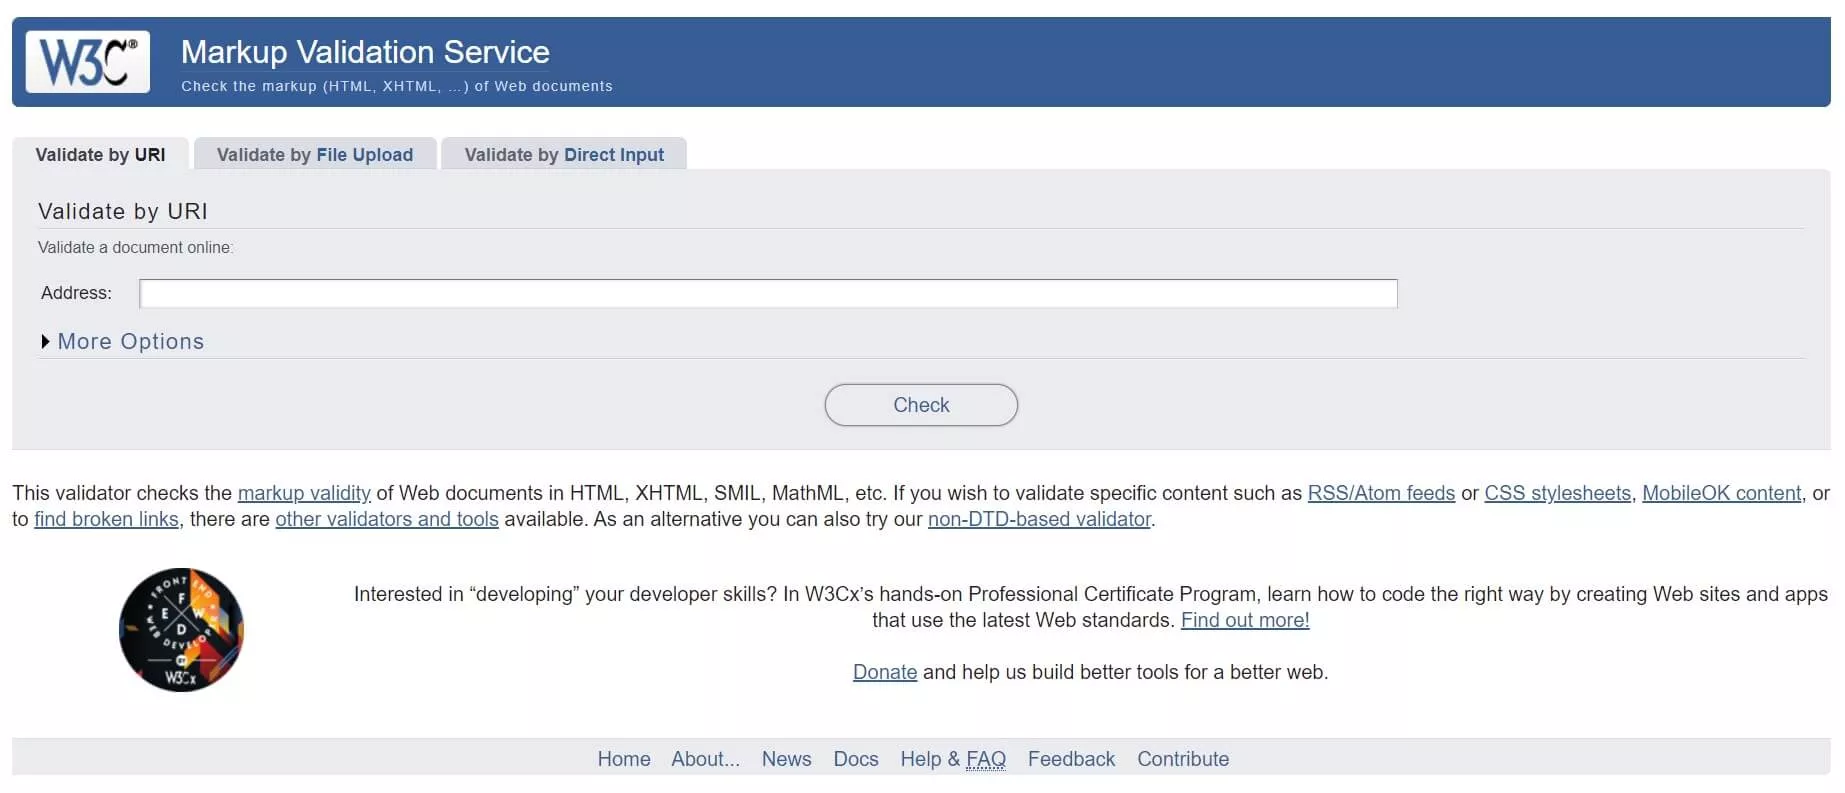Image resolution: width=1845 pixels, height=793 pixels.
Task: Open the markup validity link
Action: [304, 493]
